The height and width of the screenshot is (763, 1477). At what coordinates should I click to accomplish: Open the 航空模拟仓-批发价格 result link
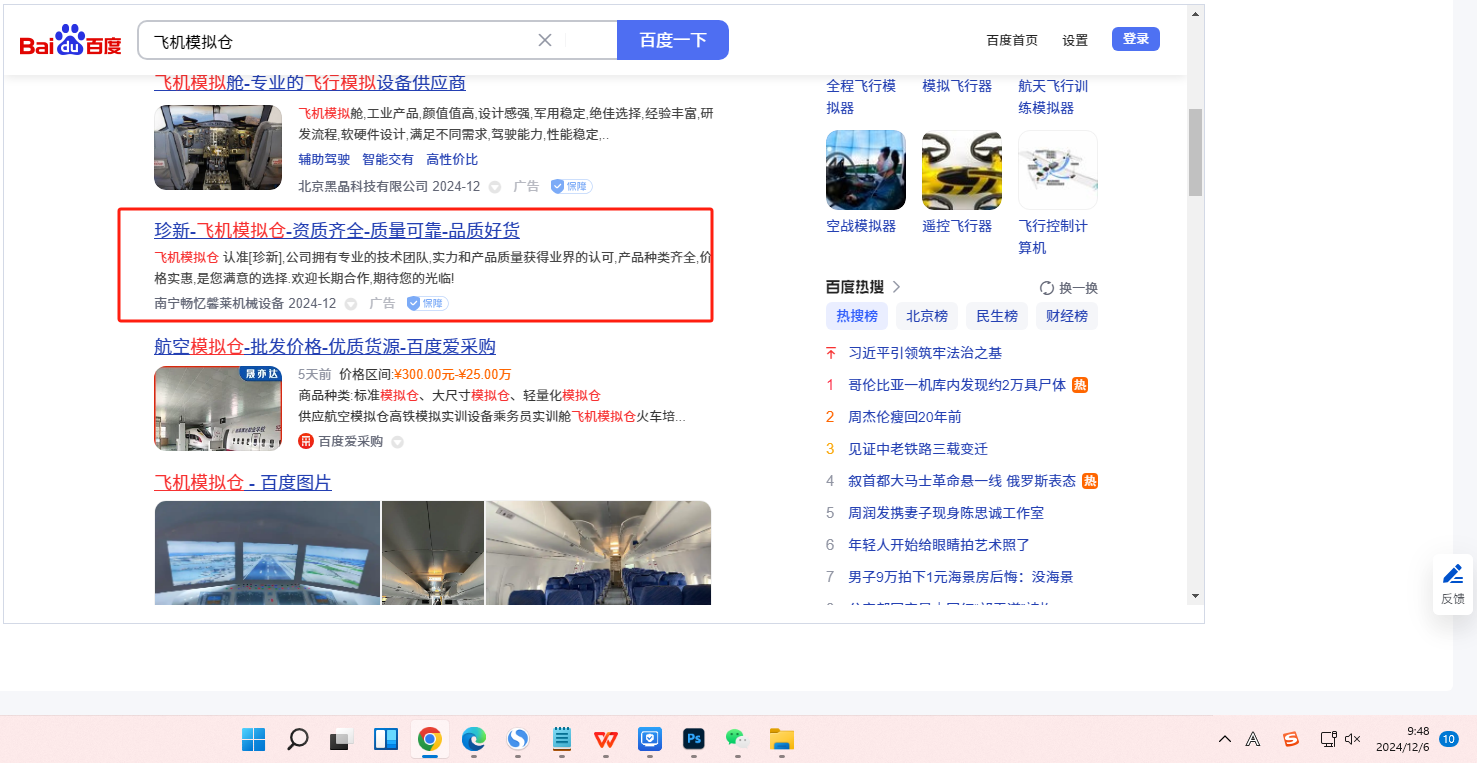[325, 347]
